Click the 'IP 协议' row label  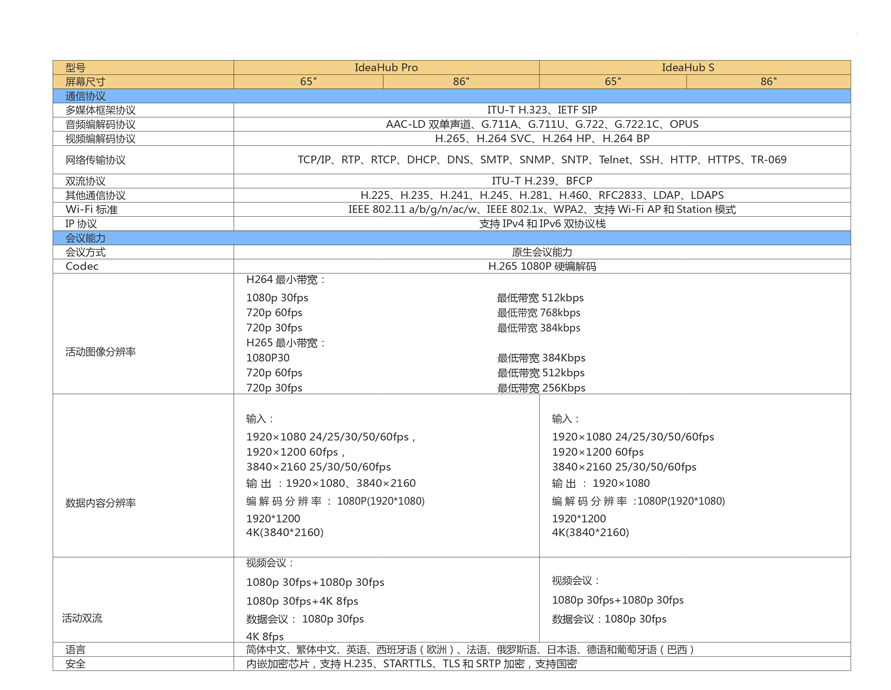(x=81, y=224)
